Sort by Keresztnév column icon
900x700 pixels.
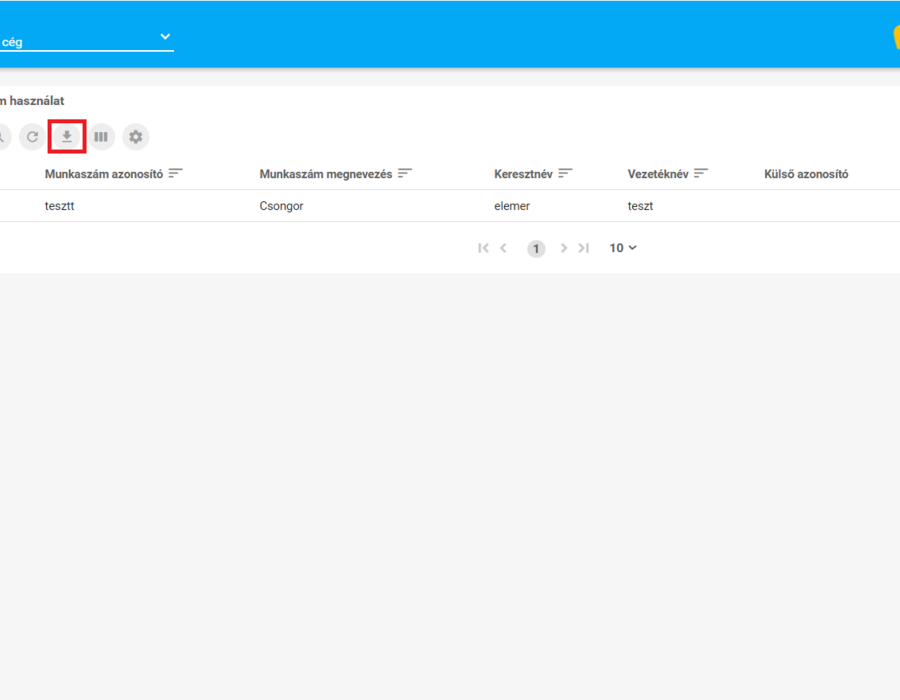tap(565, 173)
